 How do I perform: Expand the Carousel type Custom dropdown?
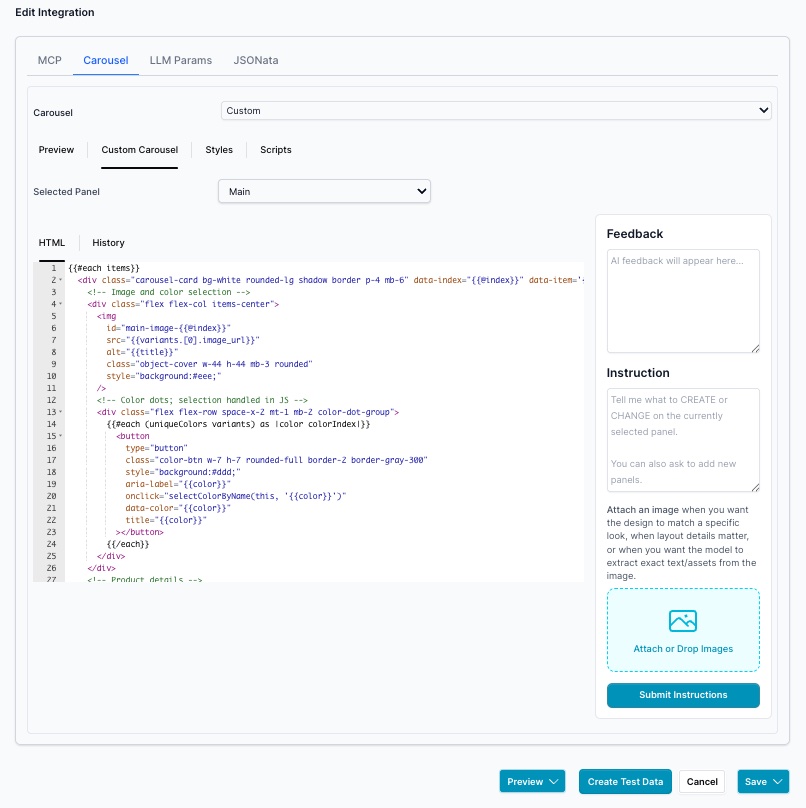pyautogui.click(x=496, y=111)
